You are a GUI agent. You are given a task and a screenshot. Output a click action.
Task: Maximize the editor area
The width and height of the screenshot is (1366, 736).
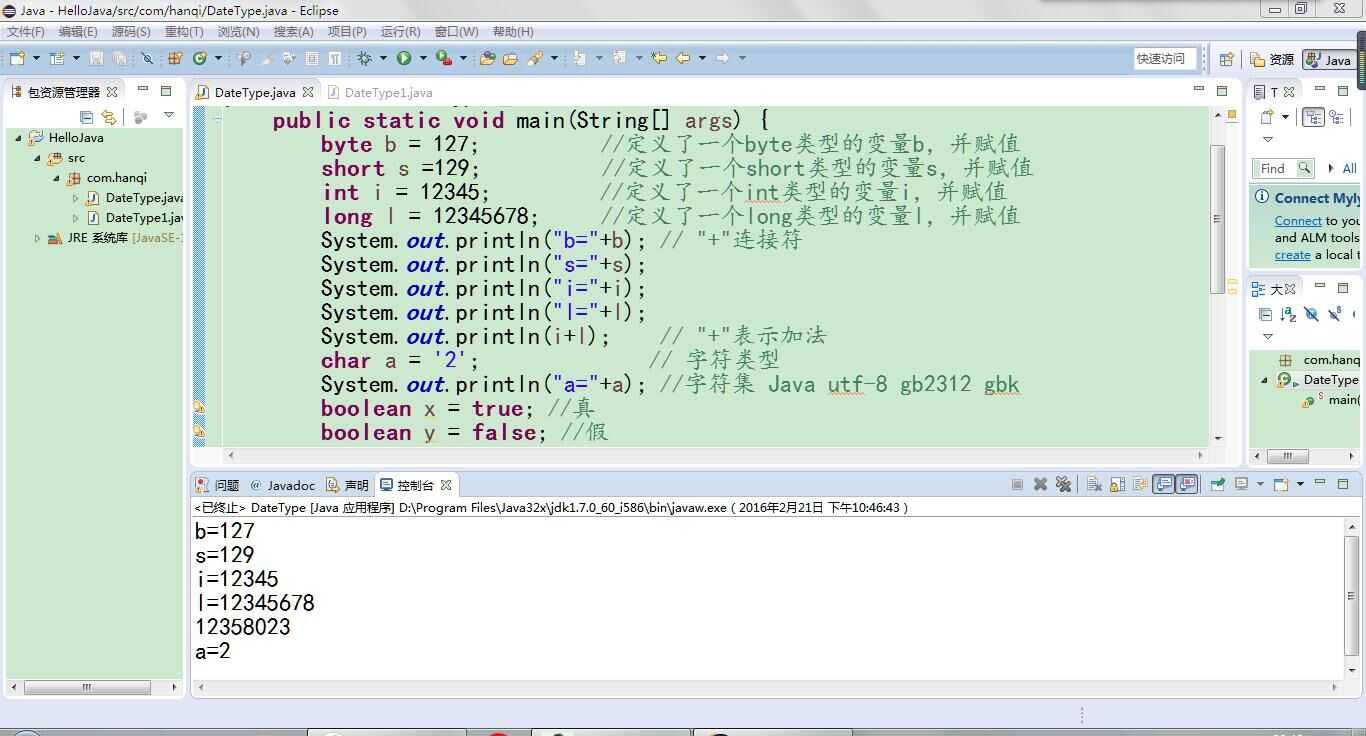coord(1222,90)
